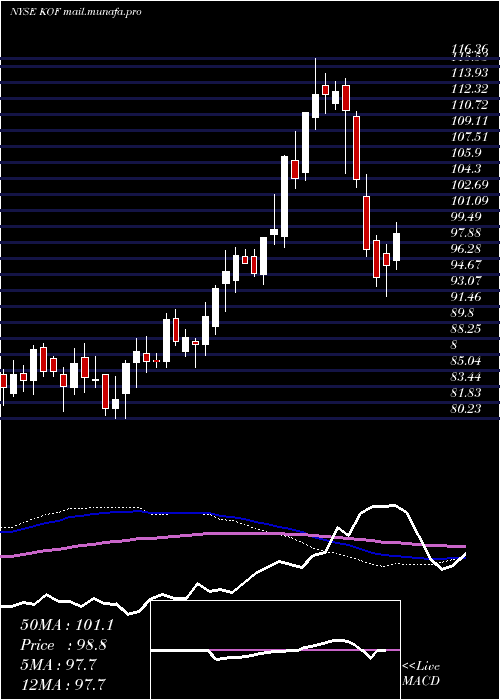Click inside the MACD inset chart box
Image resolution: width=500 pixels, height=700 pixels.
click(x=275, y=650)
